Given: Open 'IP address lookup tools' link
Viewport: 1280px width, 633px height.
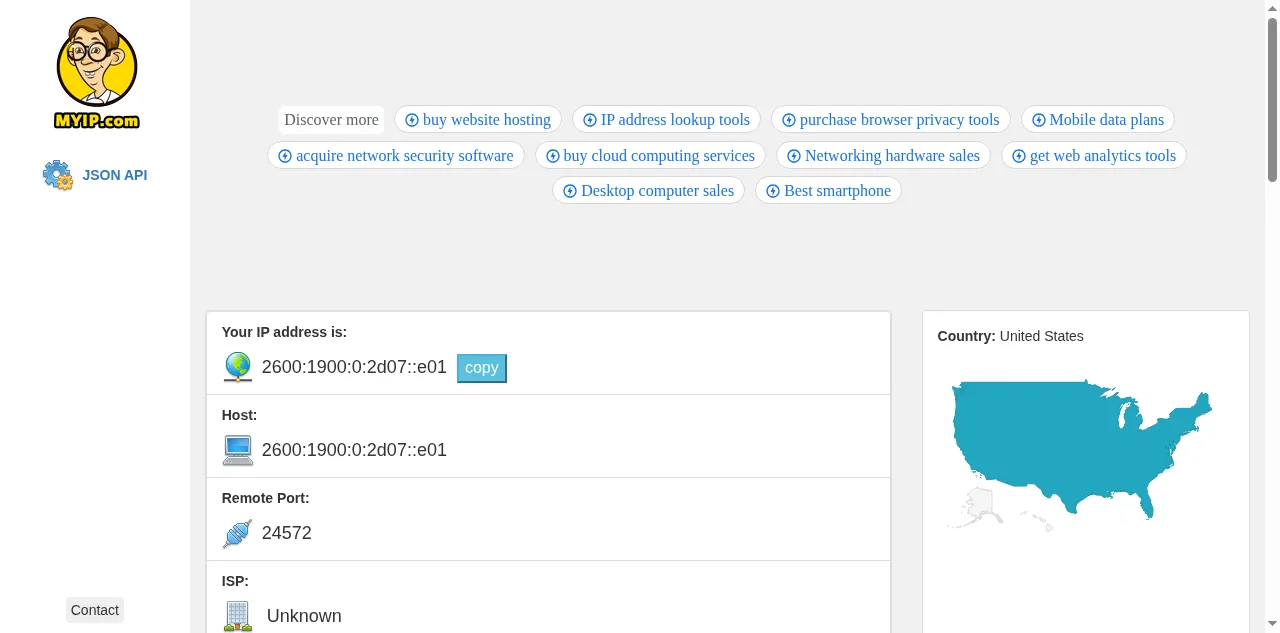Looking at the screenshot, I should (666, 120).
